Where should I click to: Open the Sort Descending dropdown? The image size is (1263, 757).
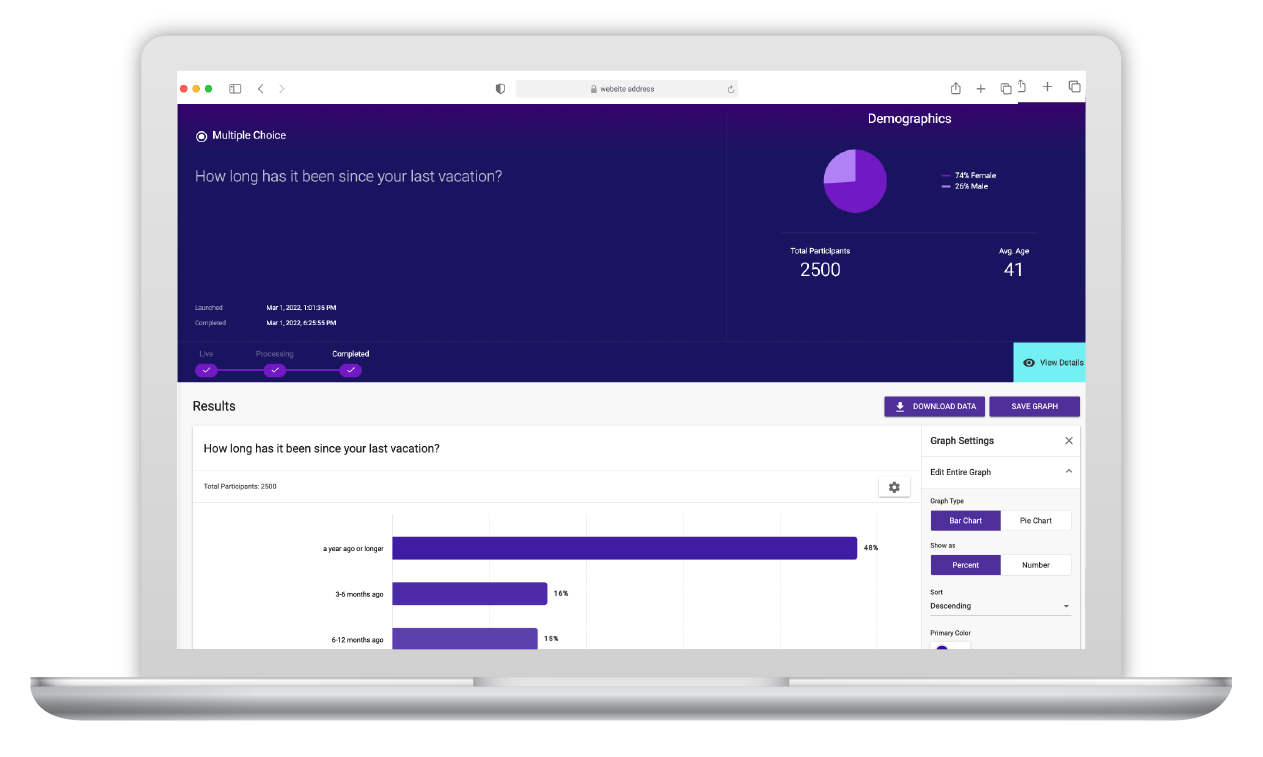pos(1000,606)
